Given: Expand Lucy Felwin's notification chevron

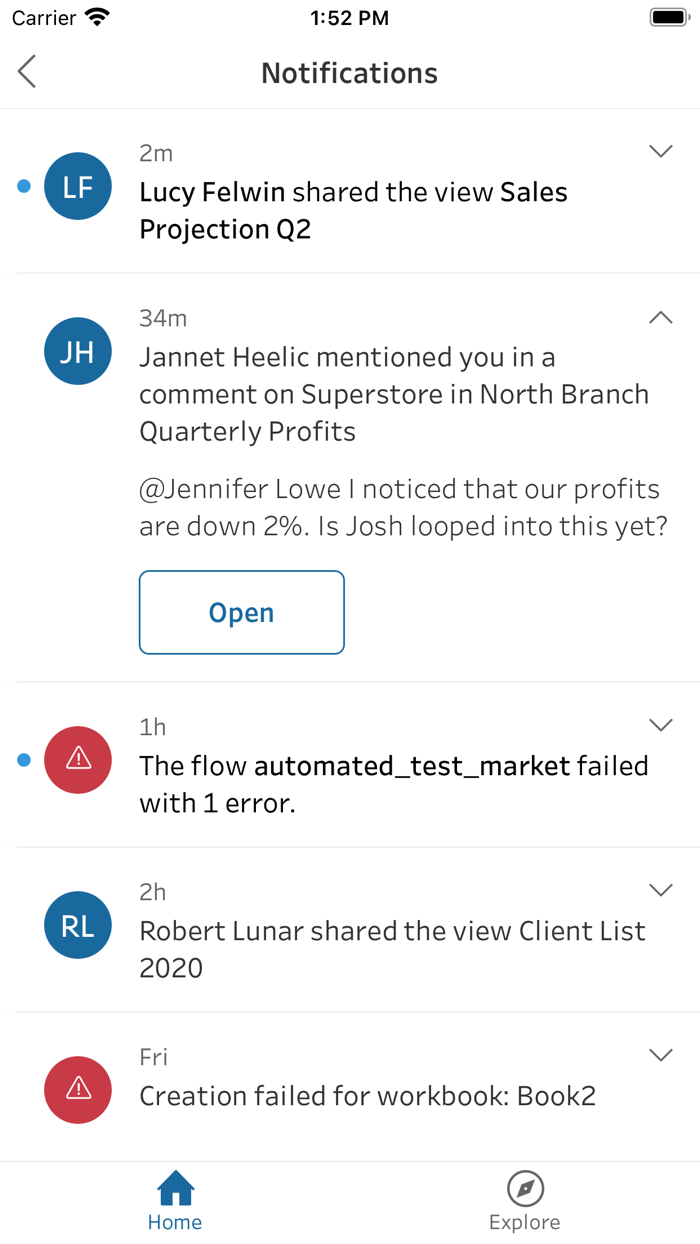Looking at the screenshot, I should (661, 151).
